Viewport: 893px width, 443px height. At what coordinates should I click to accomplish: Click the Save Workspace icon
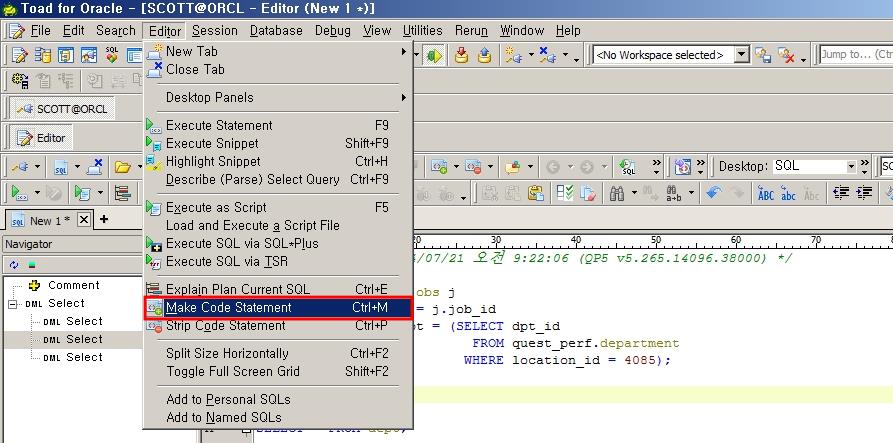(x=762, y=55)
